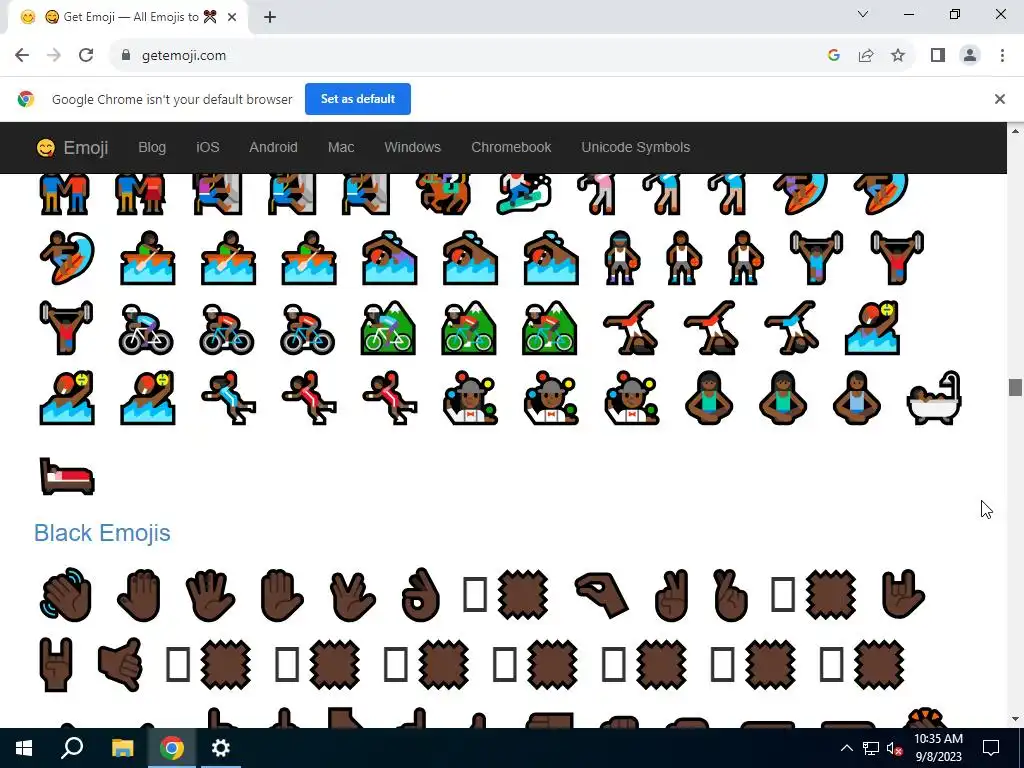Screen dimensions: 1024x768
Task: Pick the love-you gesture emoji
Action: (903, 594)
